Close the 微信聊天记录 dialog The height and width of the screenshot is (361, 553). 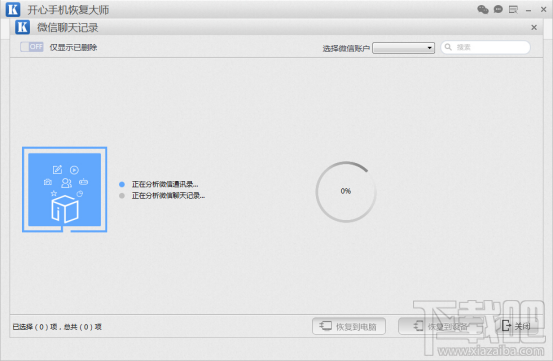click(x=534, y=27)
